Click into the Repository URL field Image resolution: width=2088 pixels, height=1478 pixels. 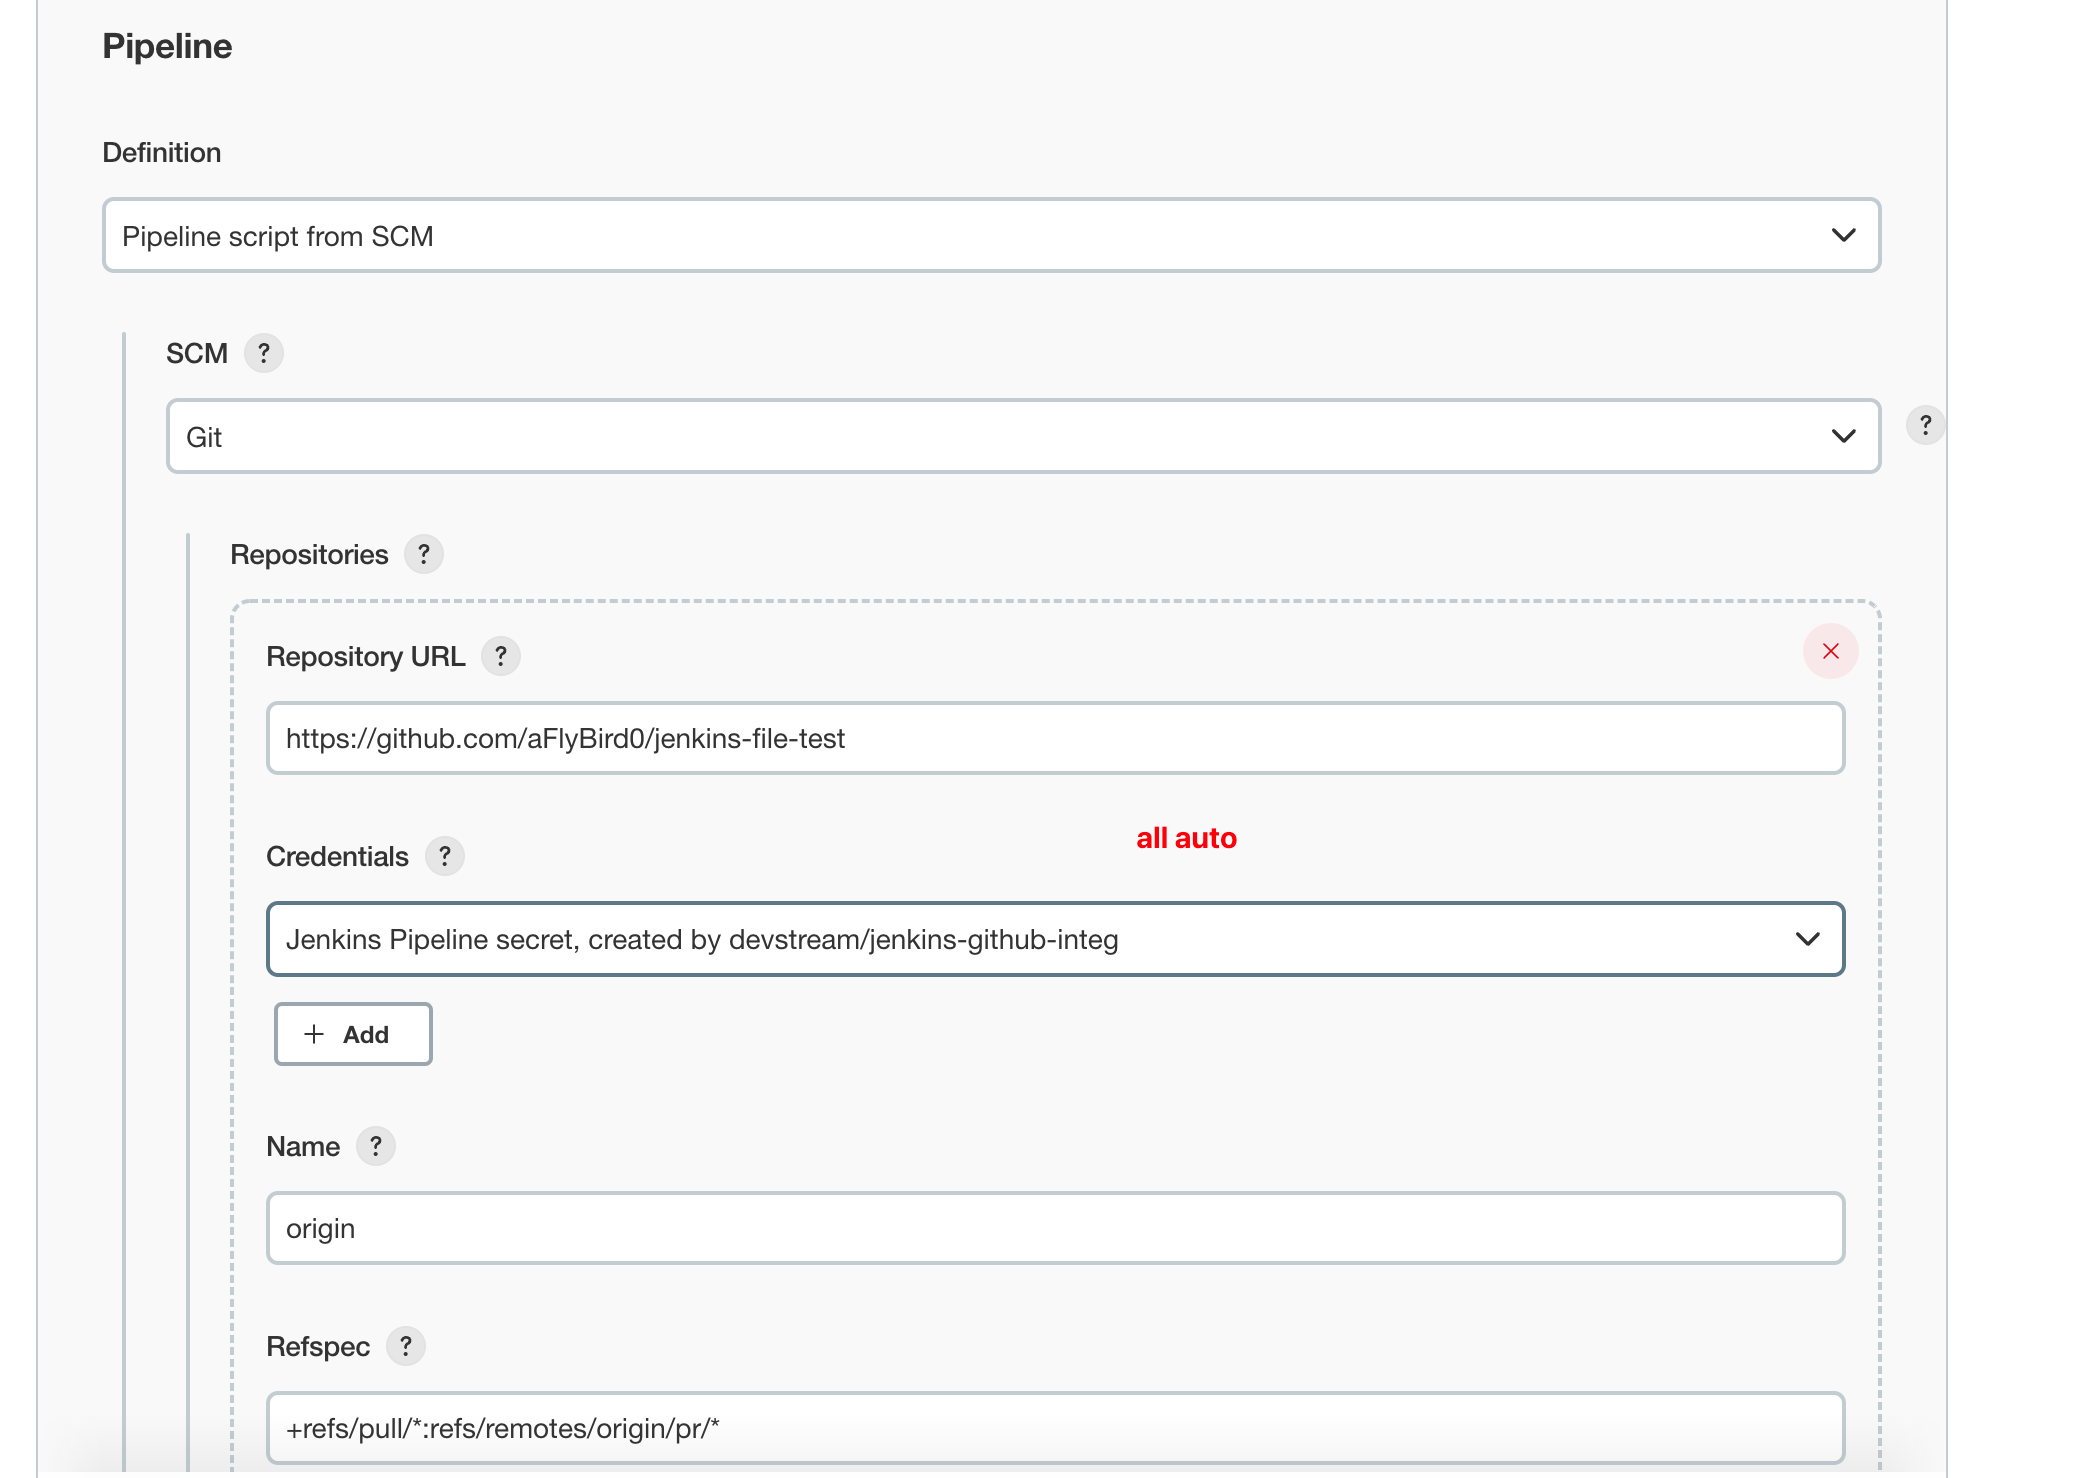pos(1055,738)
